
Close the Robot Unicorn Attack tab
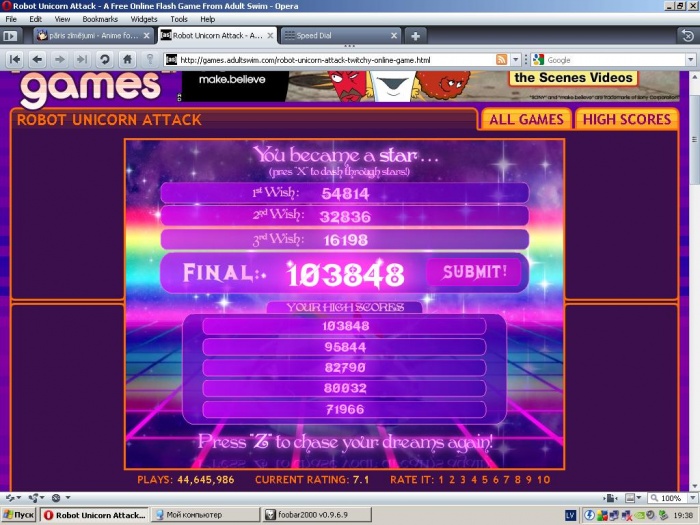click(x=270, y=36)
